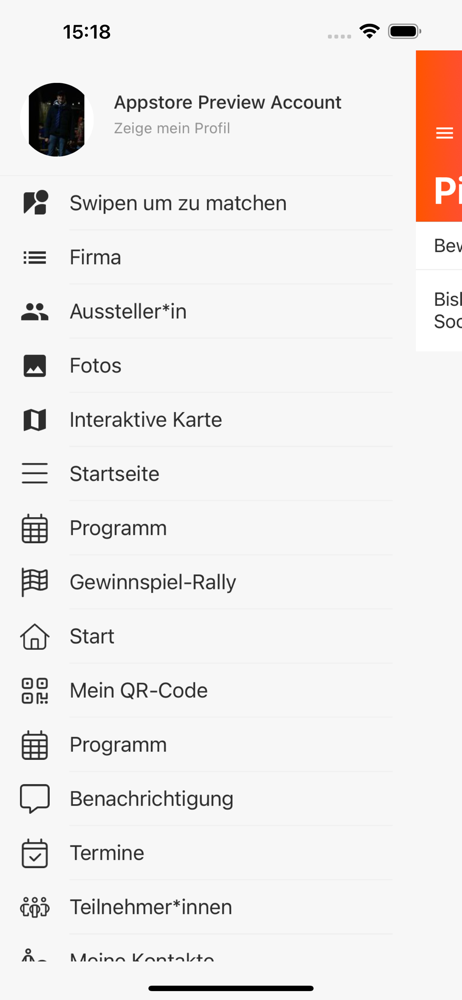Open the Mein QR-Code icon
462x1000 pixels.
pyautogui.click(x=35, y=691)
